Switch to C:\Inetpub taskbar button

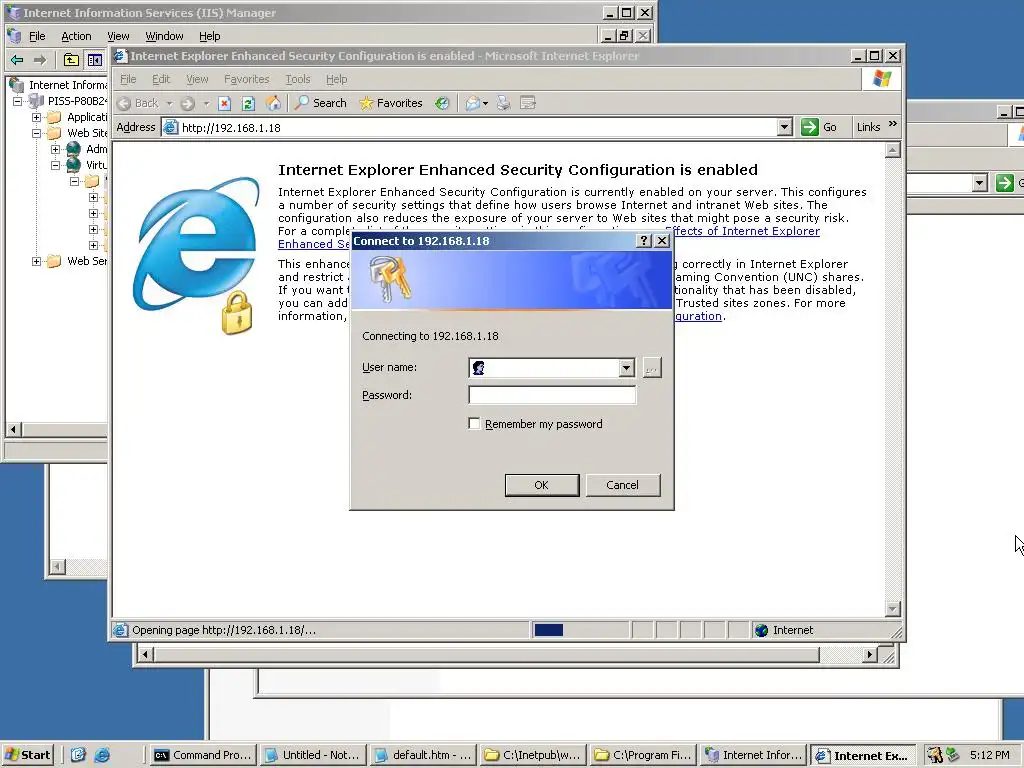532,755
